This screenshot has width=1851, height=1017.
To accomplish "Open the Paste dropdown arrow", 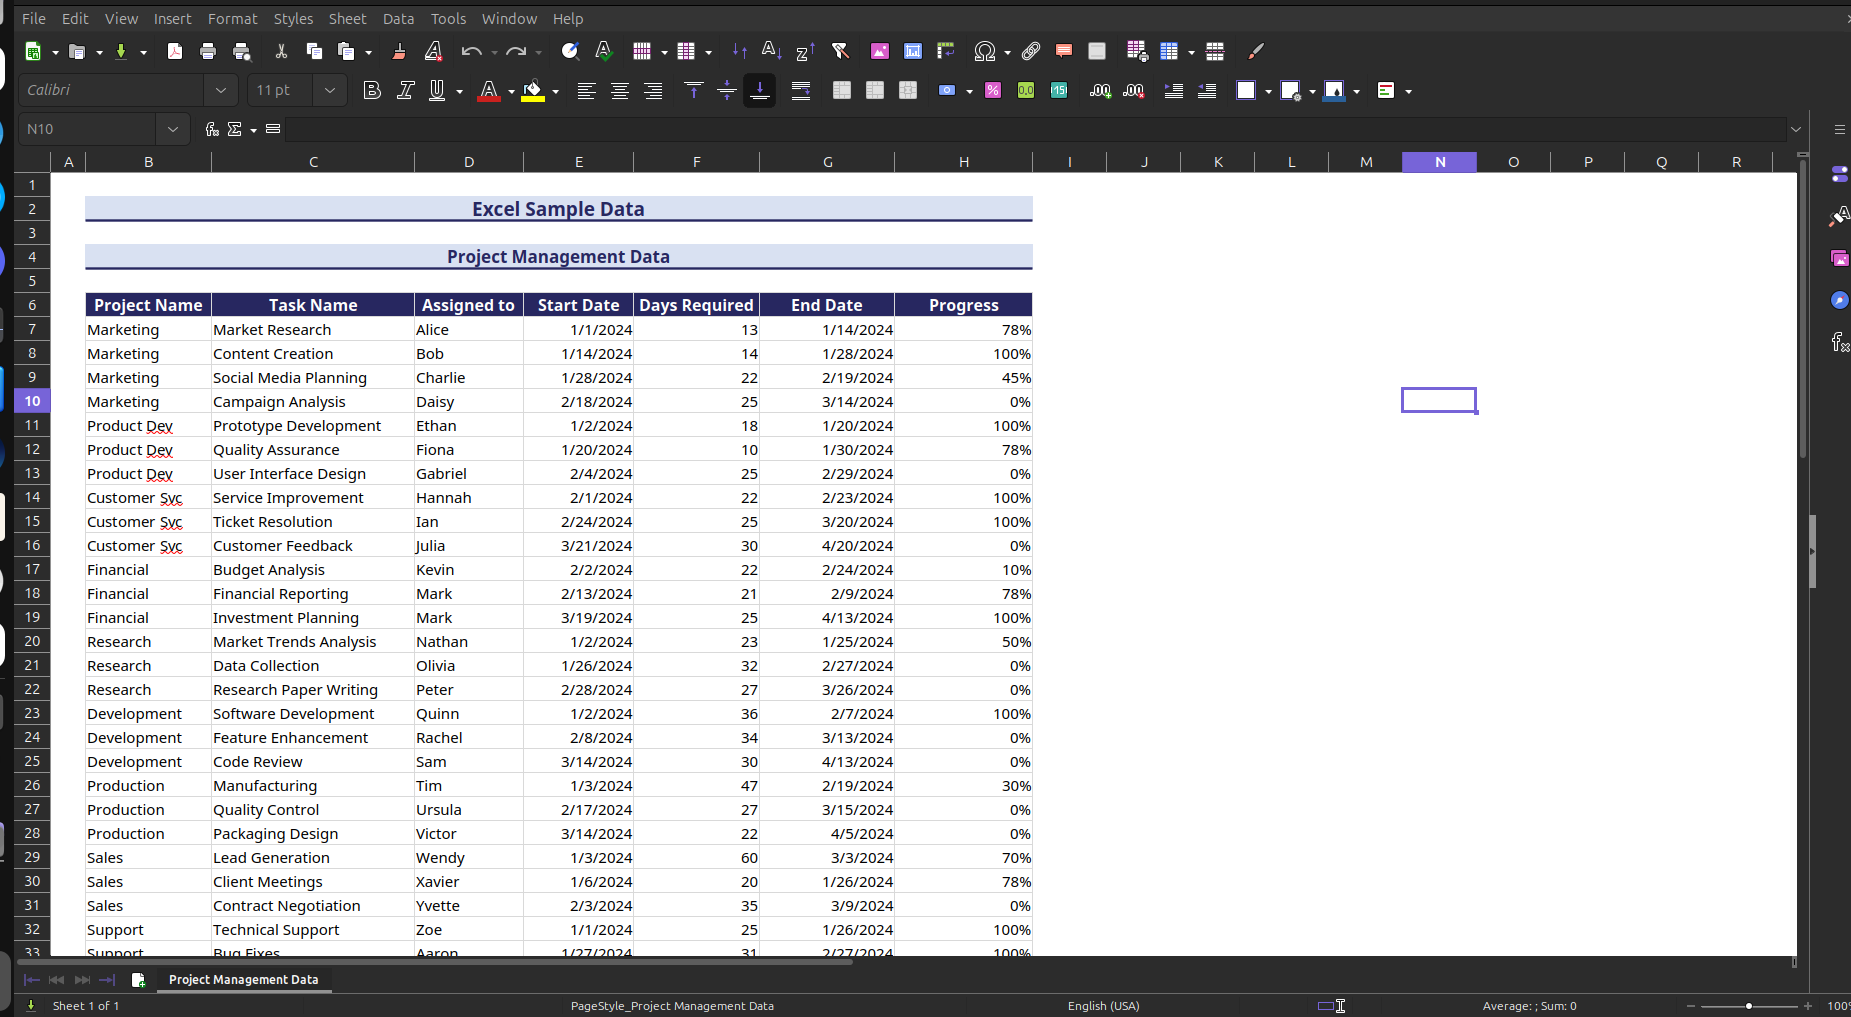I will (x=368, y=52).
